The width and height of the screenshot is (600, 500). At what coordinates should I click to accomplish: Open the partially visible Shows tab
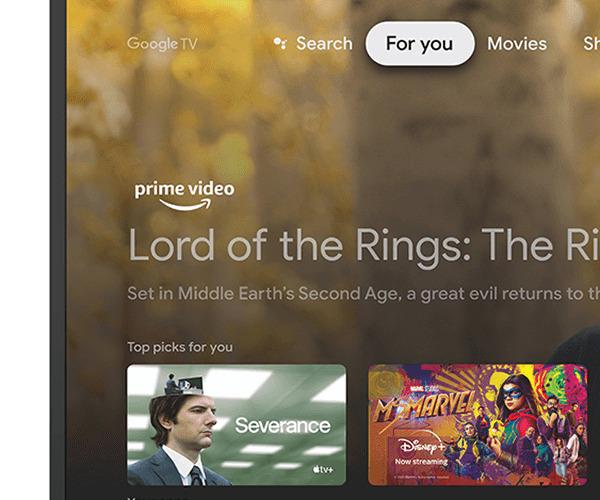coord(592,43)
